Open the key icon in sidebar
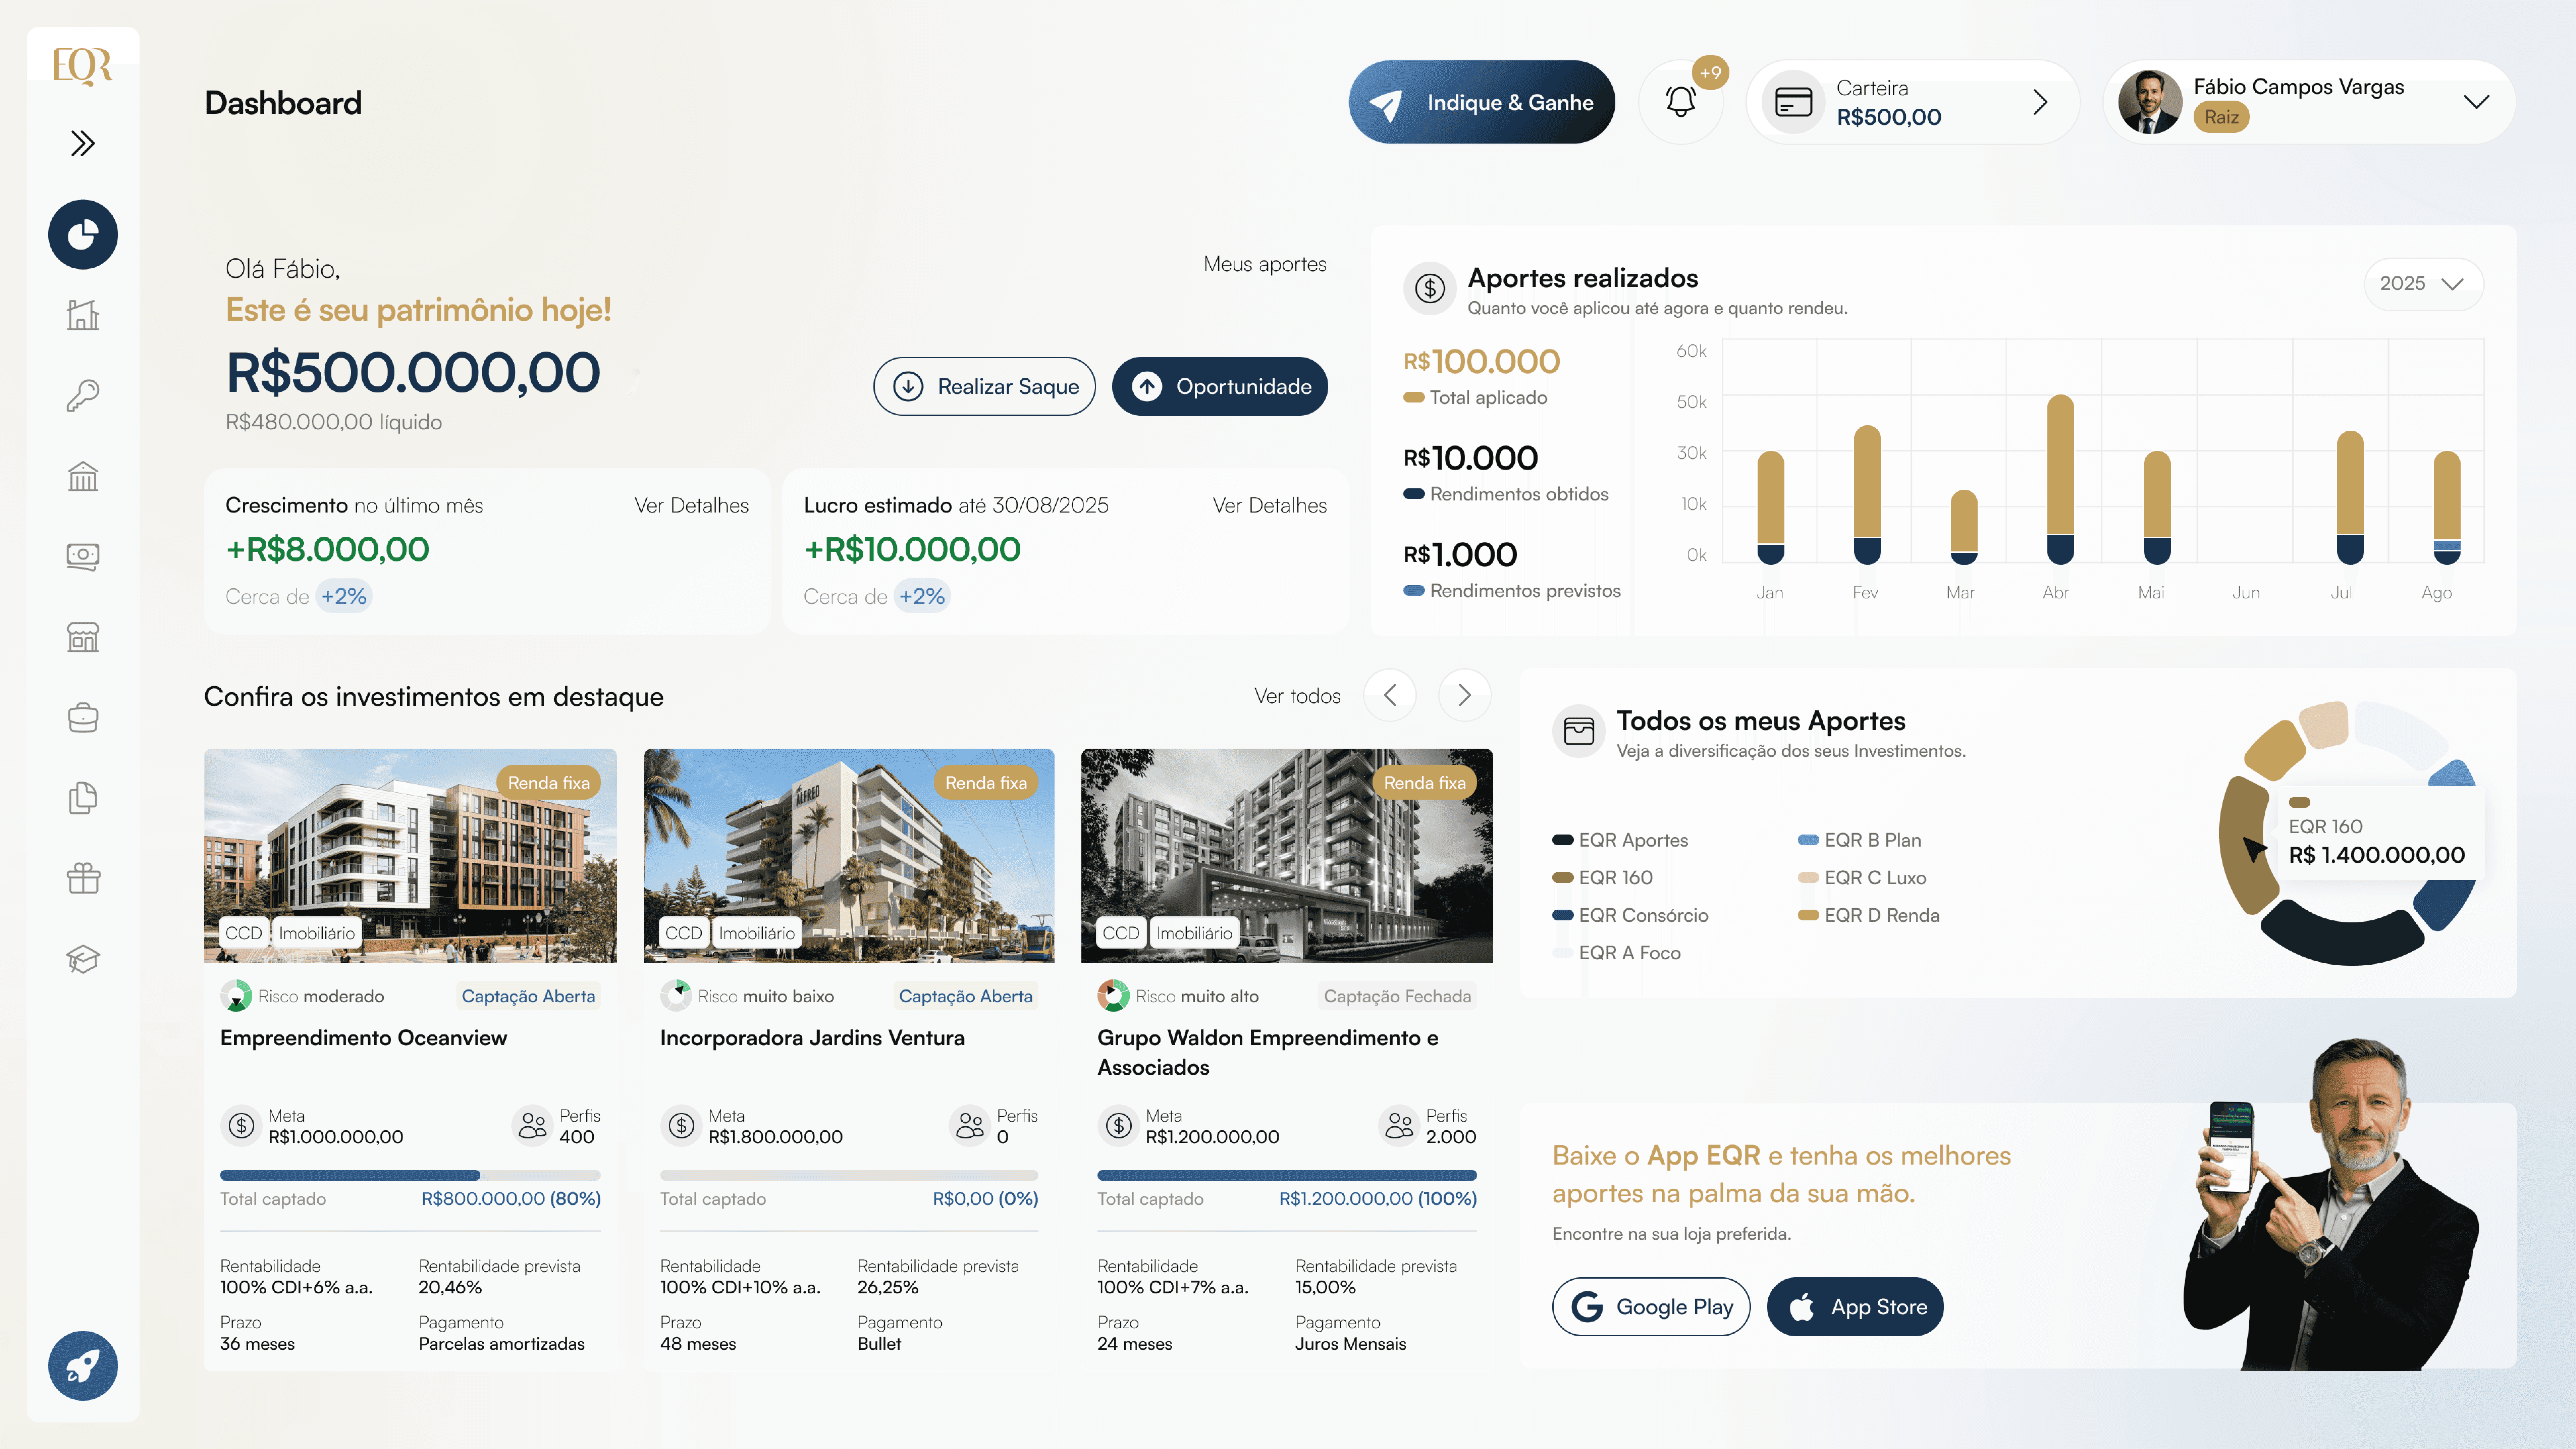This screenshot has width=2576, height=1449. pyautogui.click(x=83, y=395)
